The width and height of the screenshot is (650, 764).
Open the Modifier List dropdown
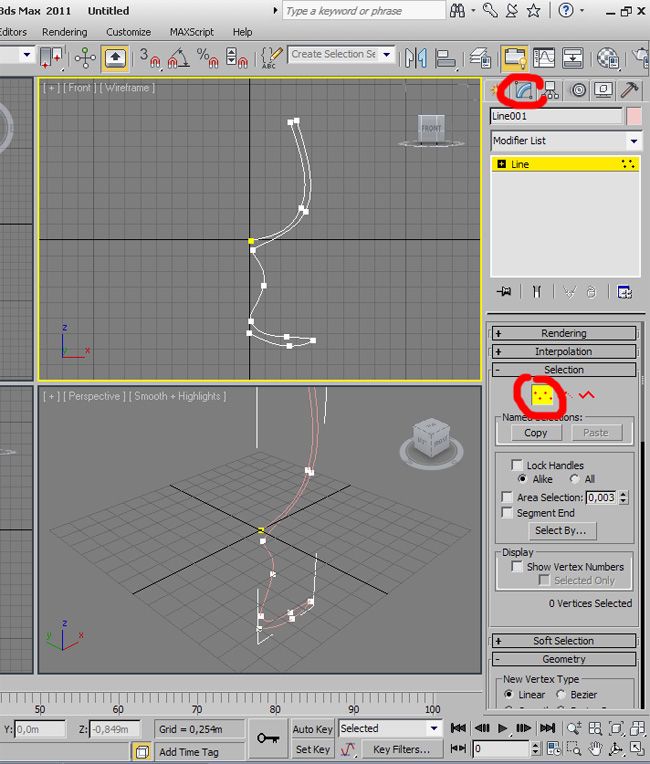[x=633, y=141]
